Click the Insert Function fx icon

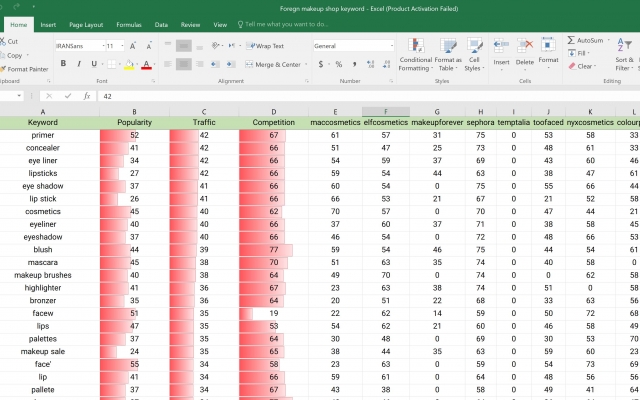(87, 96)
